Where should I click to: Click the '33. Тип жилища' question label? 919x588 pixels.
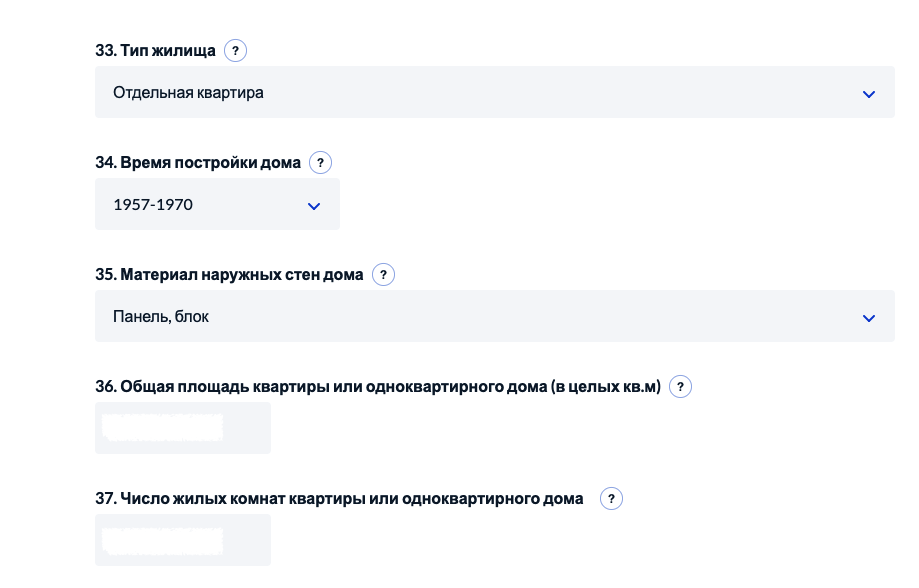click(155, 50)
